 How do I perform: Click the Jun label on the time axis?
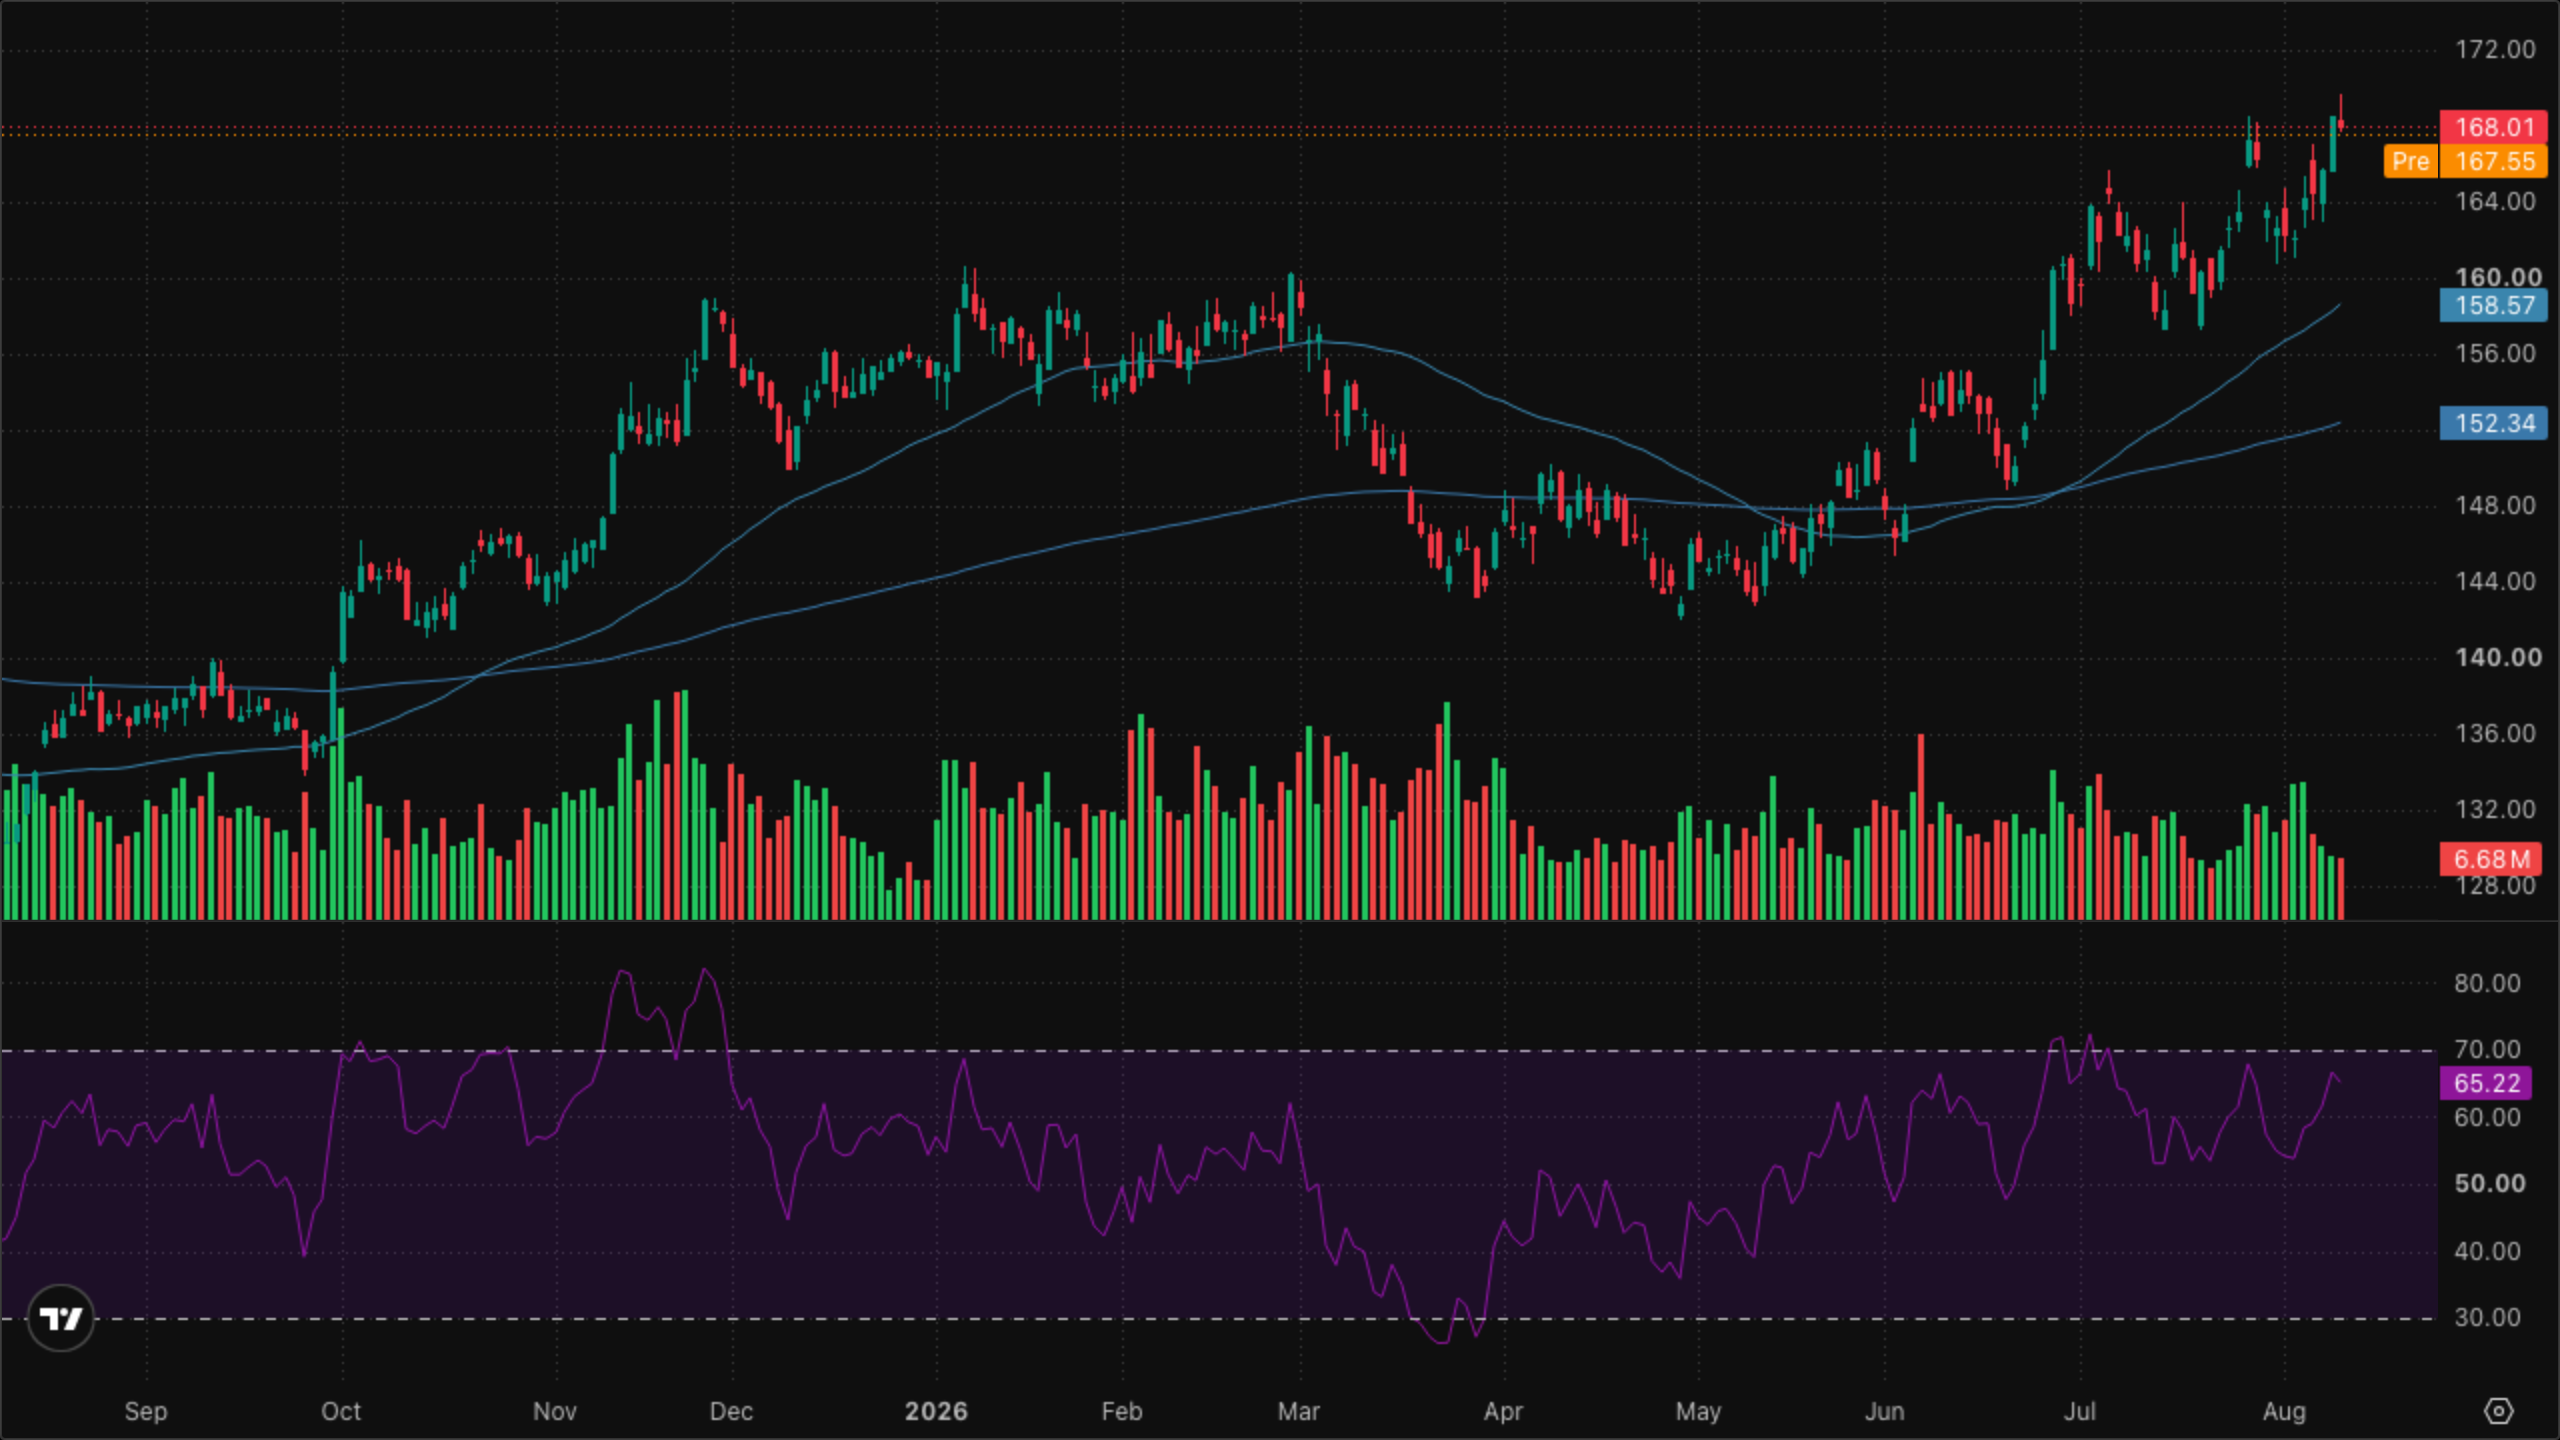pyautogui.click(x=1885, y=1412)
